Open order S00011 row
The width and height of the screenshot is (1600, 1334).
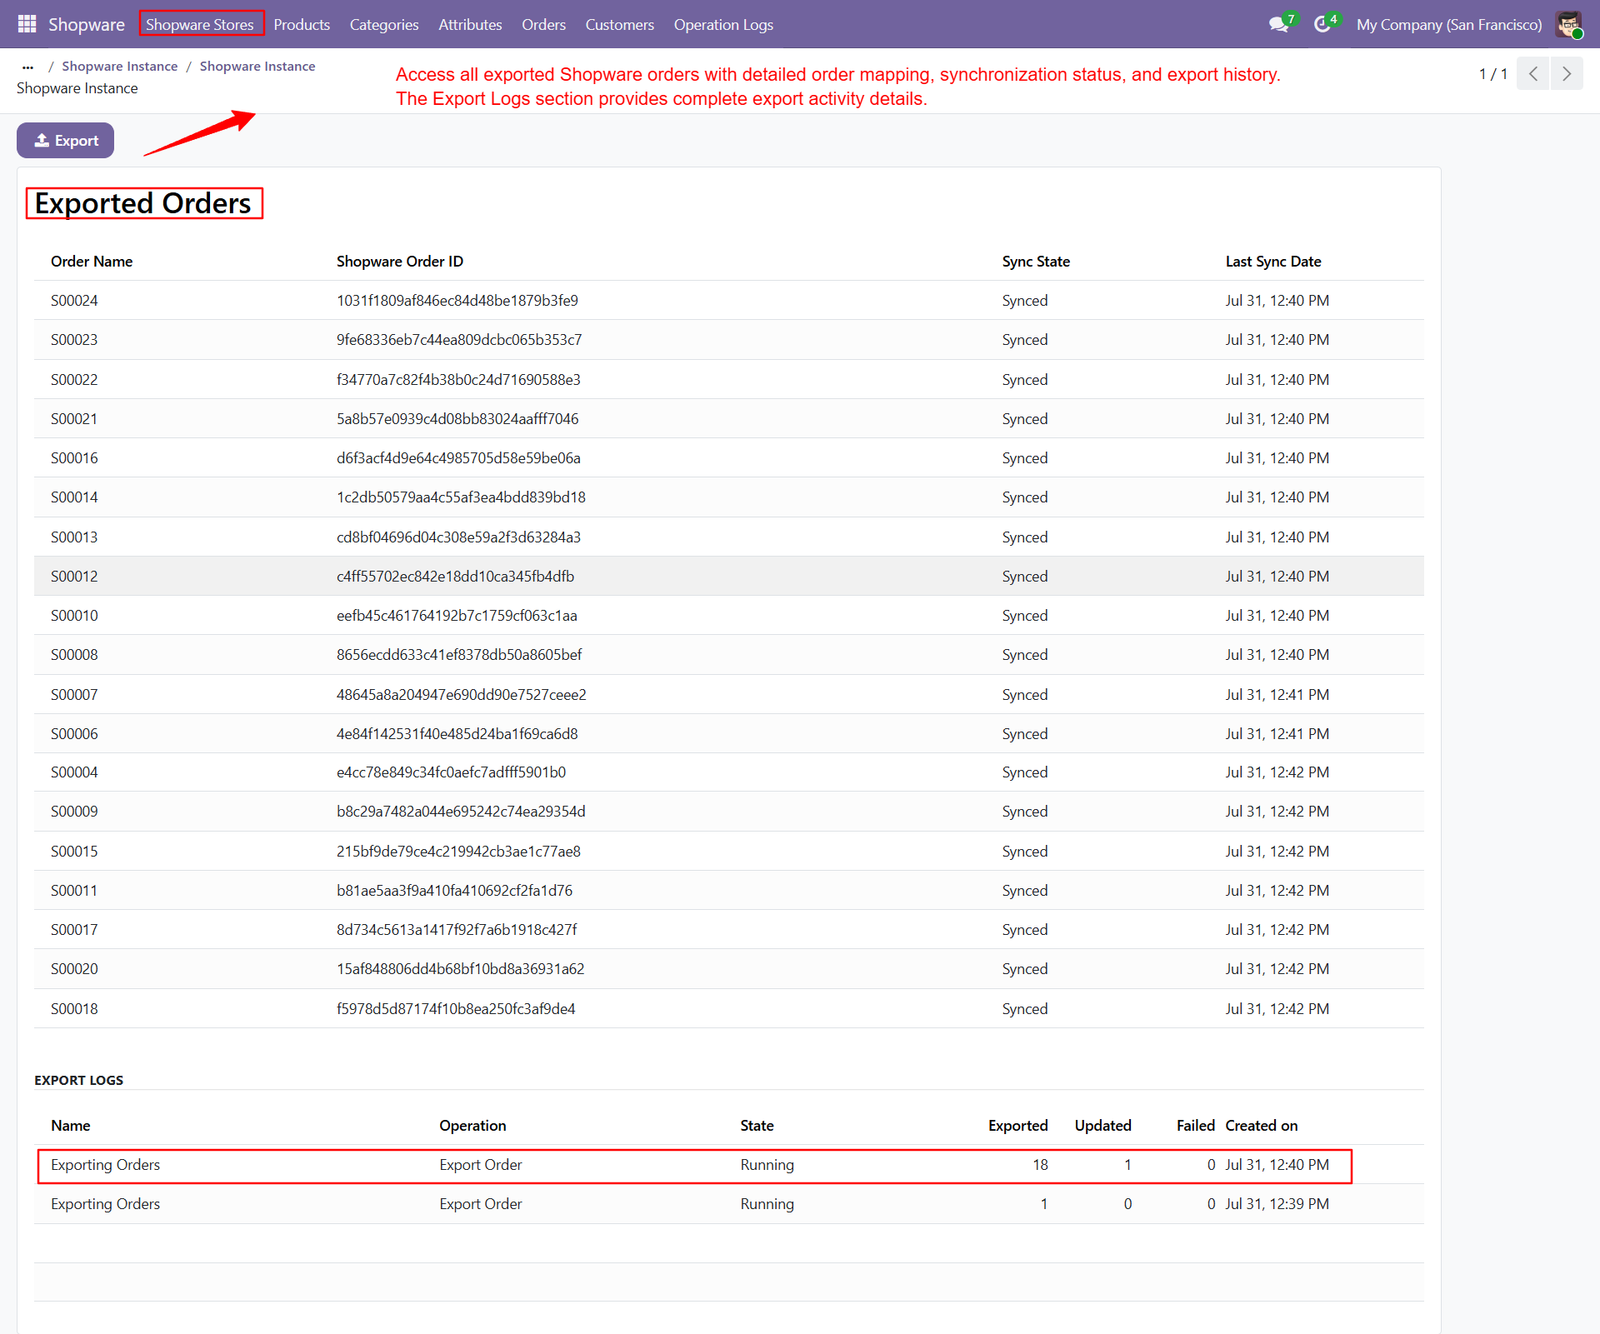click(729, 890)
